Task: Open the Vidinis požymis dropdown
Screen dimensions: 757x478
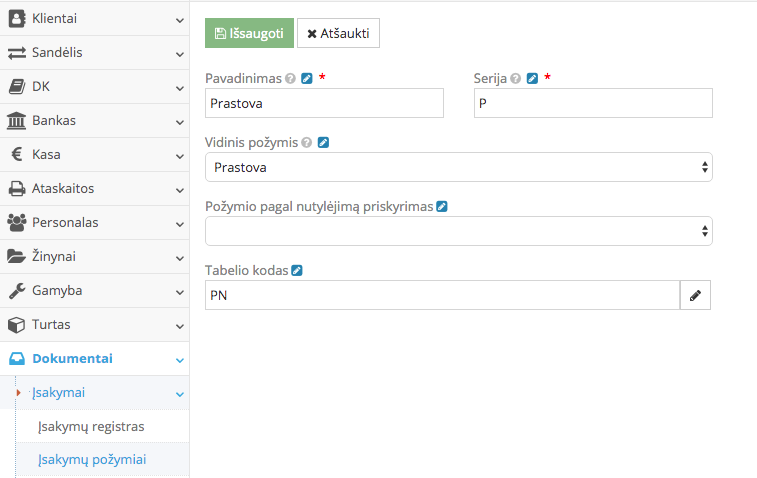Action: point(458,167)
